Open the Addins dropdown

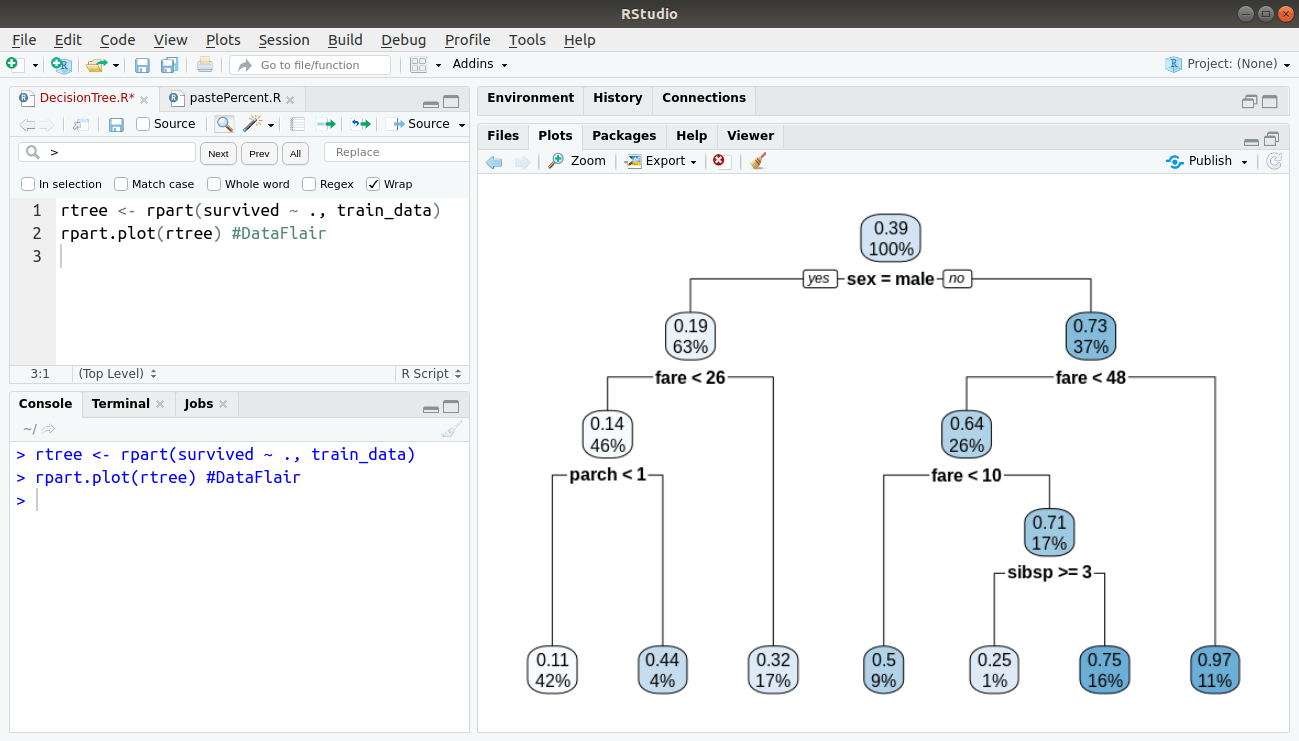[480, 64]
